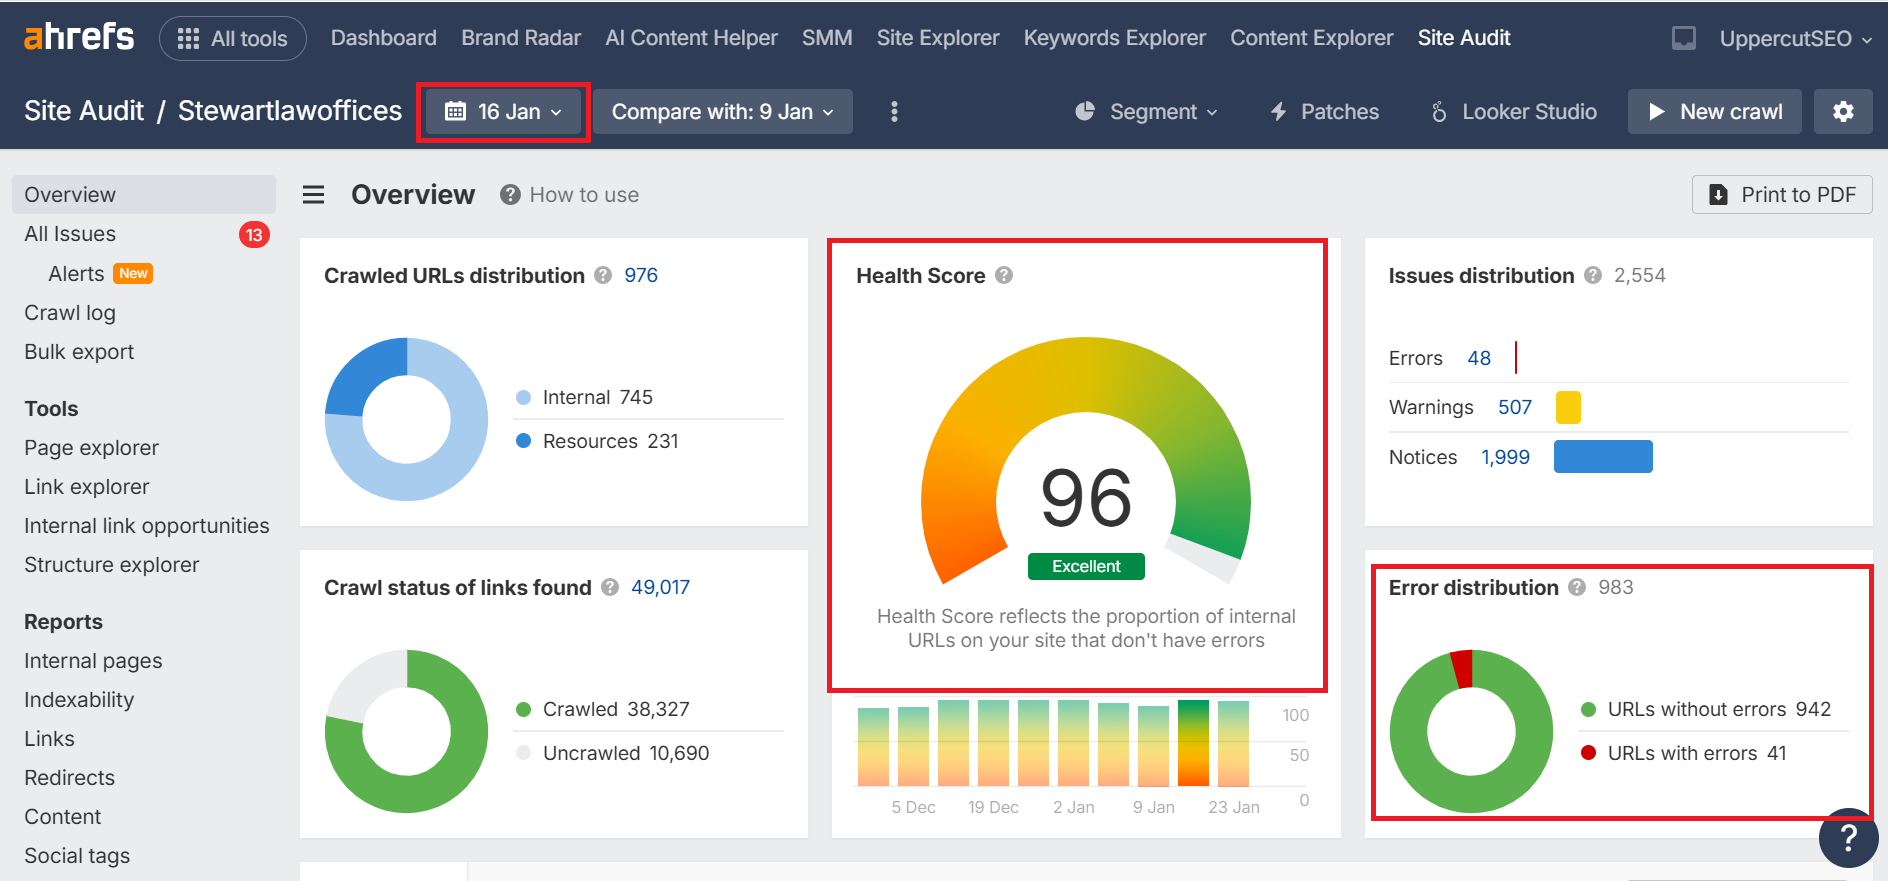The width and height of the screenshot is (1888, 881).
Task: Click the 49,017 links found count
Action: (x=660, y=587)
